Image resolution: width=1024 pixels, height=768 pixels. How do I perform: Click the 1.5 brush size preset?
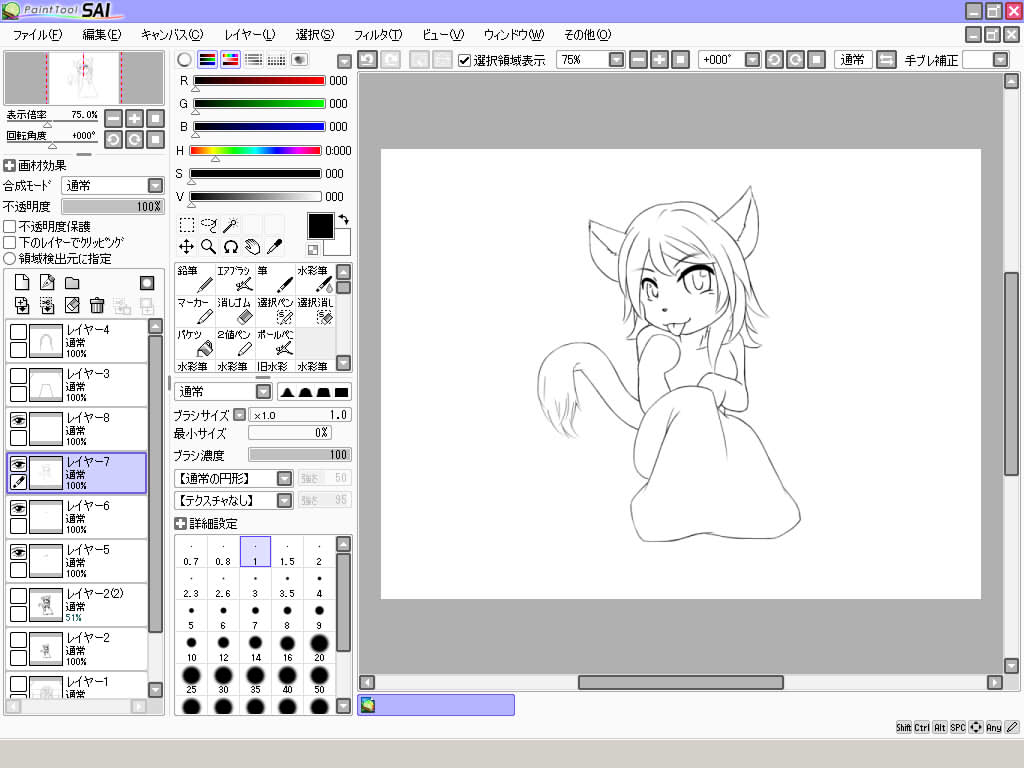pyautogui.click(x=287, y=552)
